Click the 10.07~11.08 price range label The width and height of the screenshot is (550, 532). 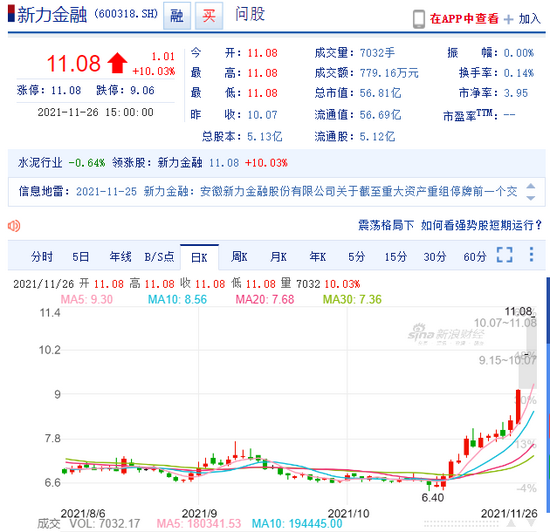click(x=505, y=323)
